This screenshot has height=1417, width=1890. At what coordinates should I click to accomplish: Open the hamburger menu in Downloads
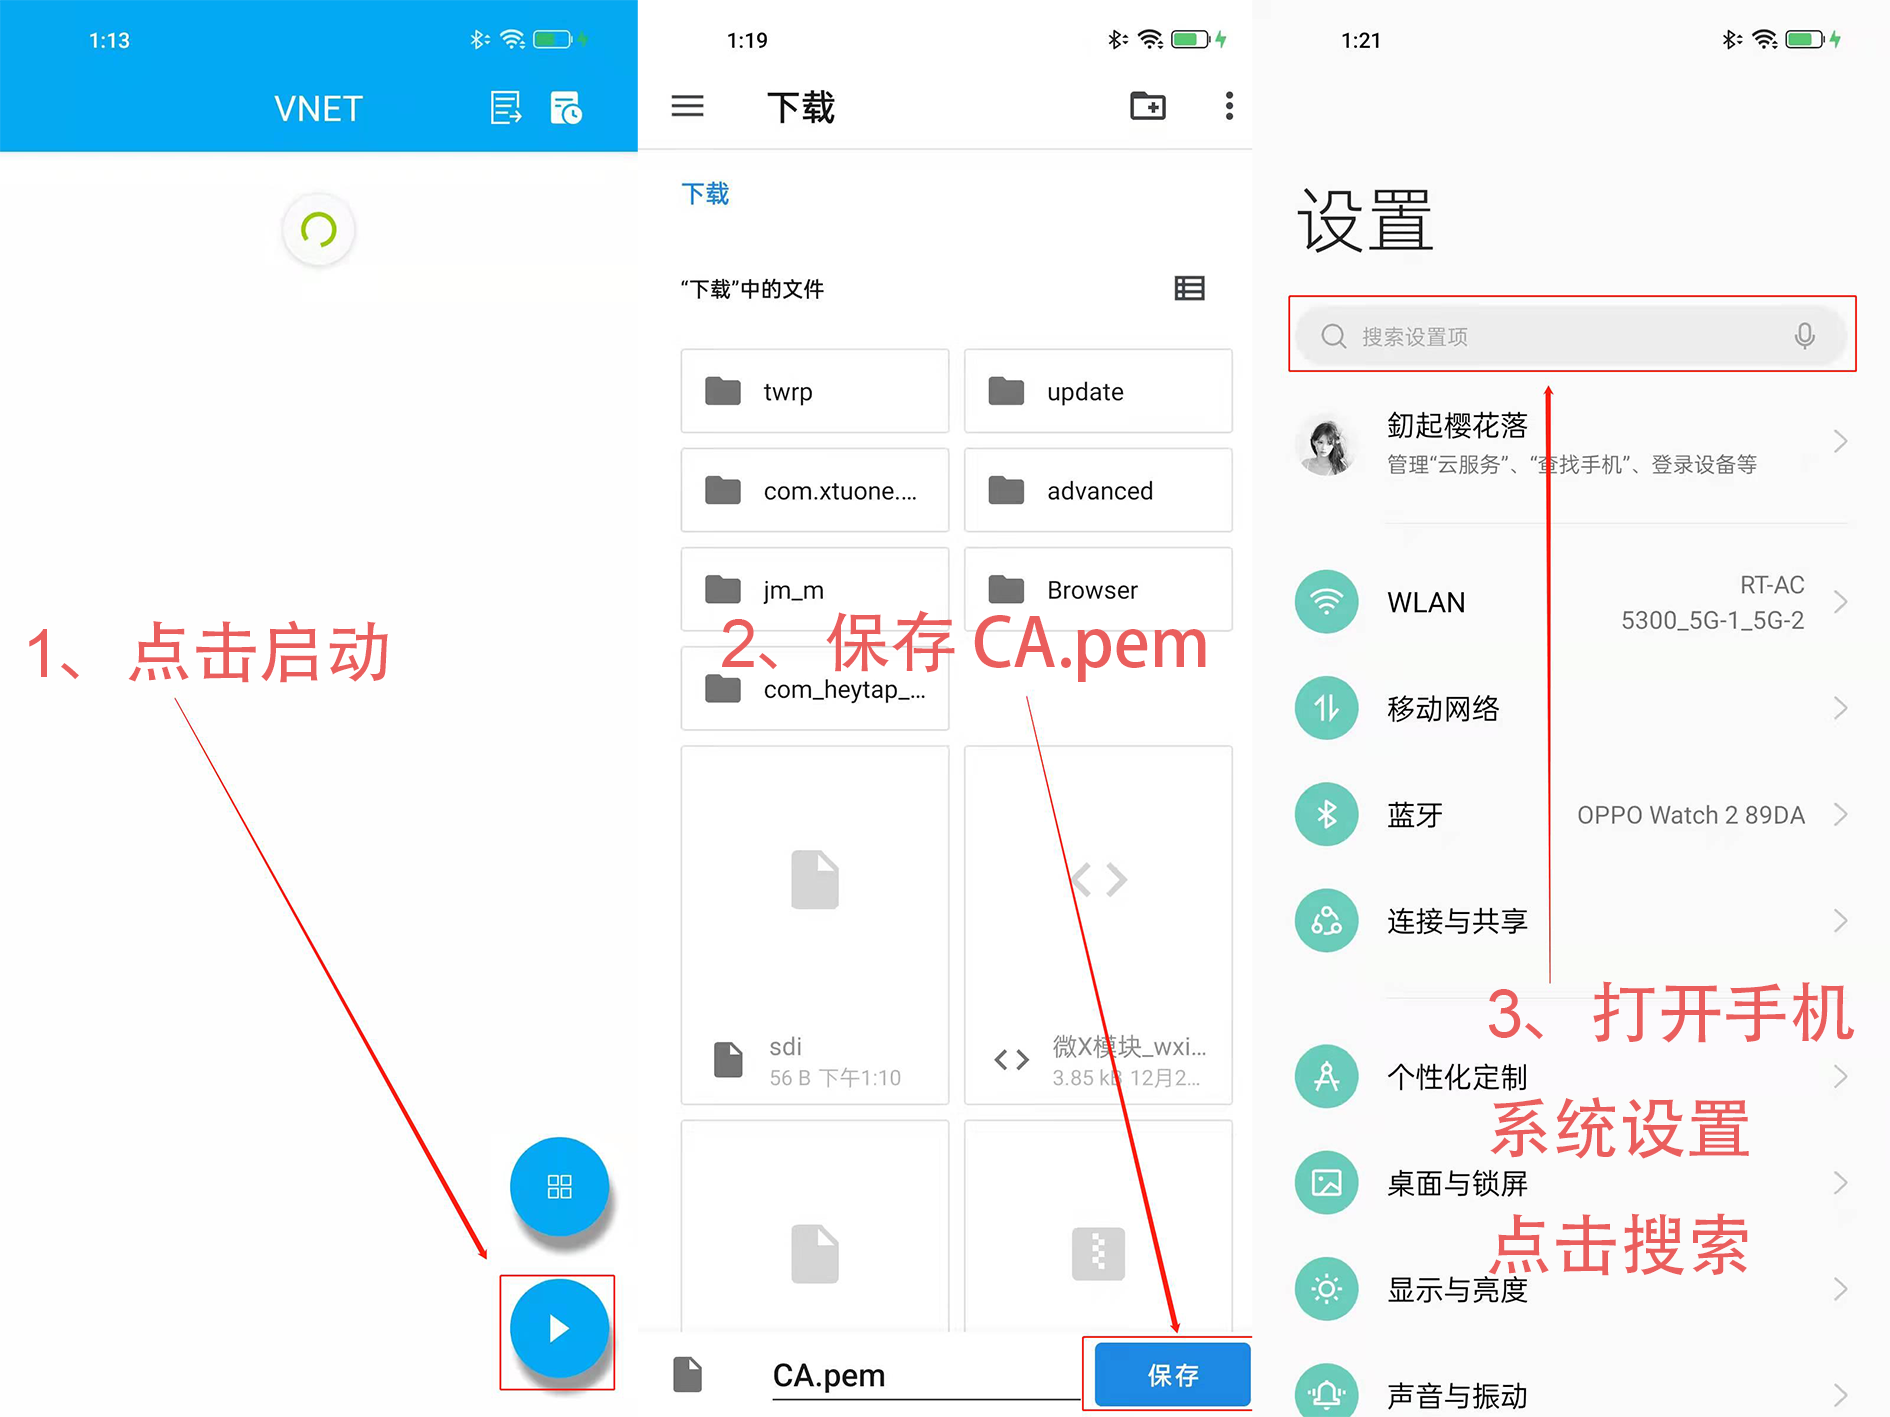687,106
